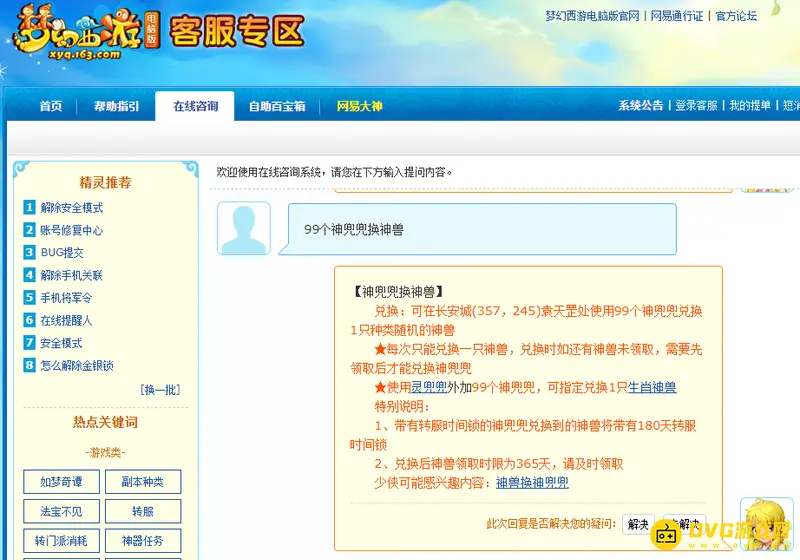Select the 副本种类 keyword button
The width and height of the screenshot is (800, 560).
pos(143,481)
